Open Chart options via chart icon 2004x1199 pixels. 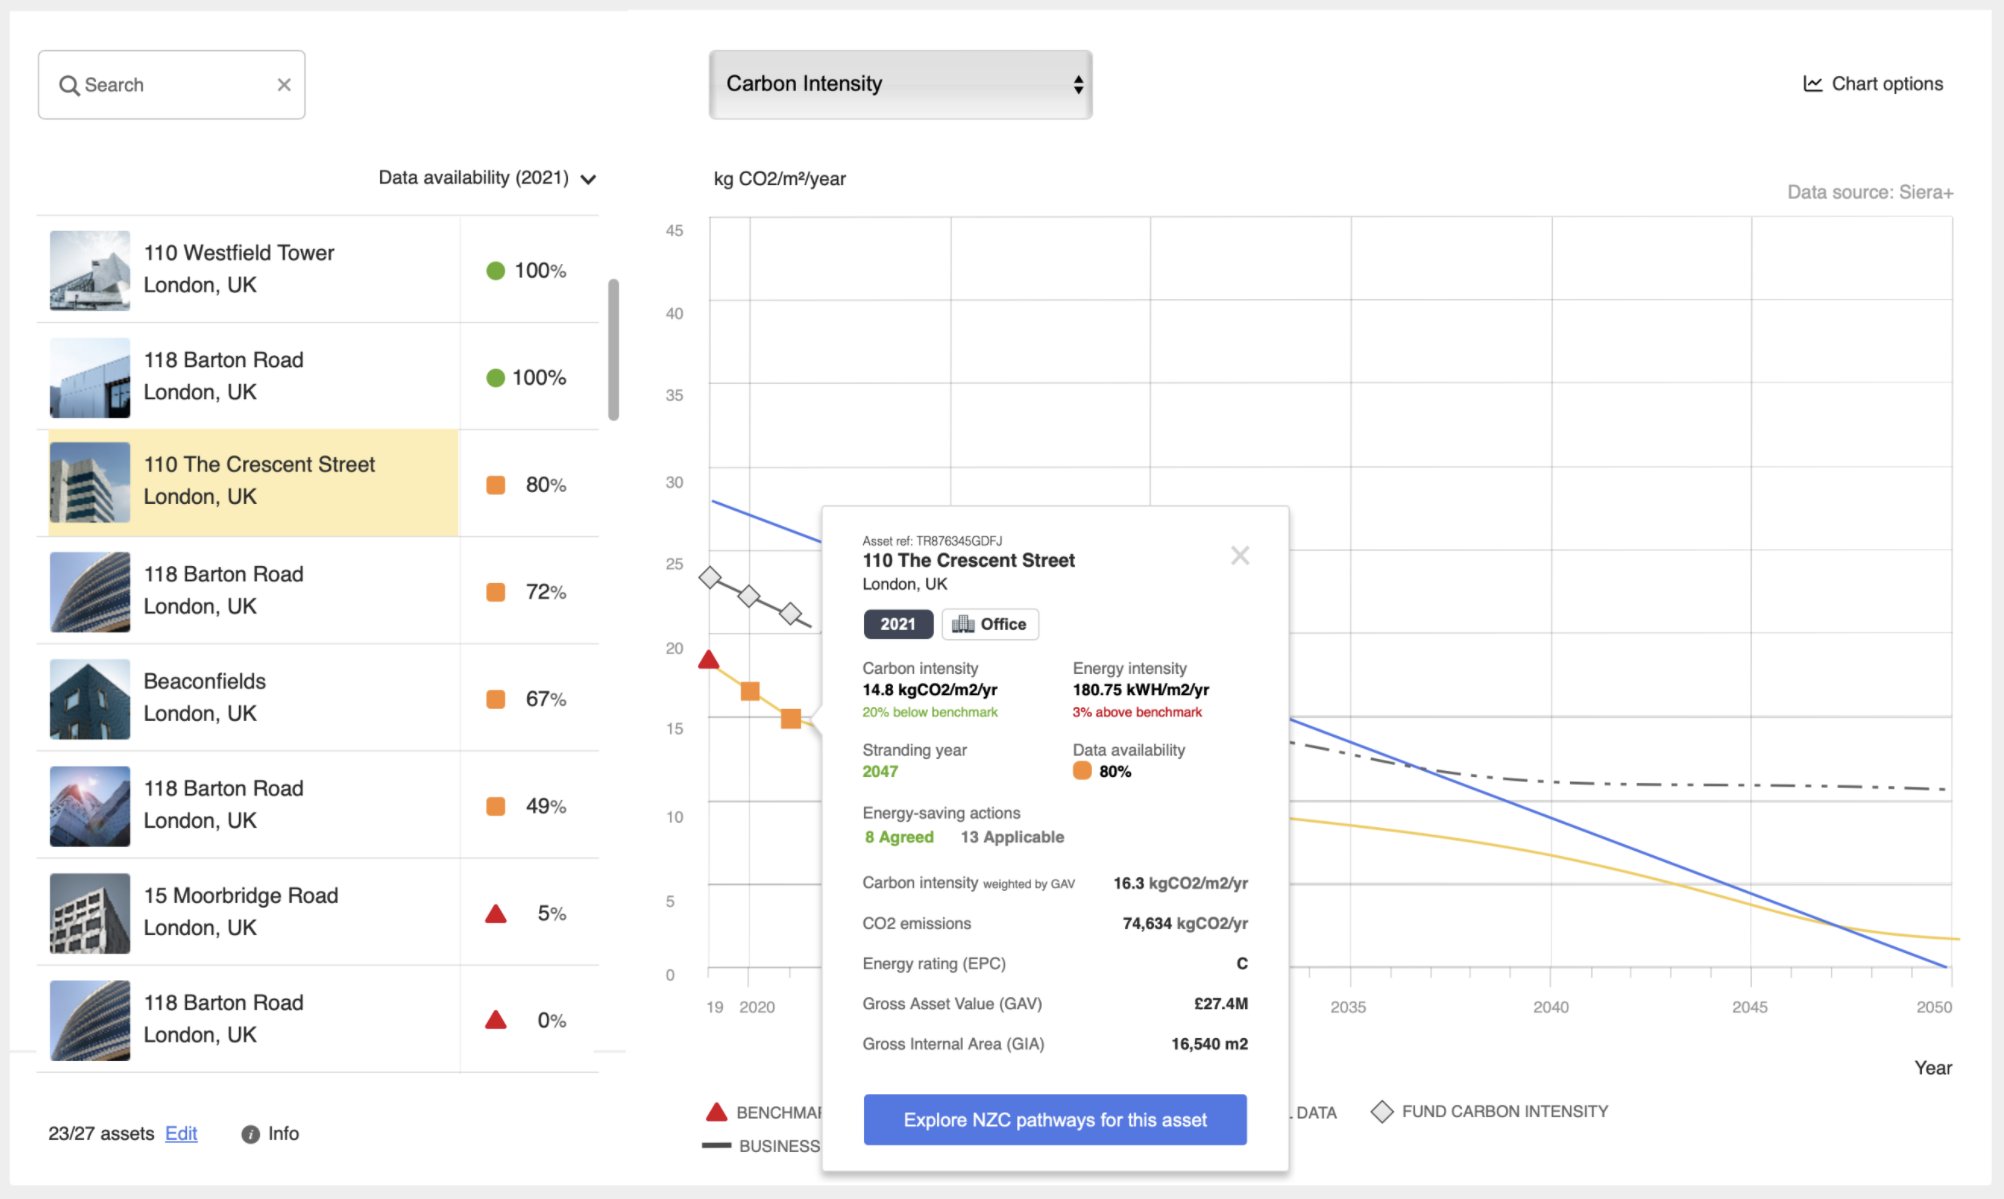click(x=1812, y=84)
